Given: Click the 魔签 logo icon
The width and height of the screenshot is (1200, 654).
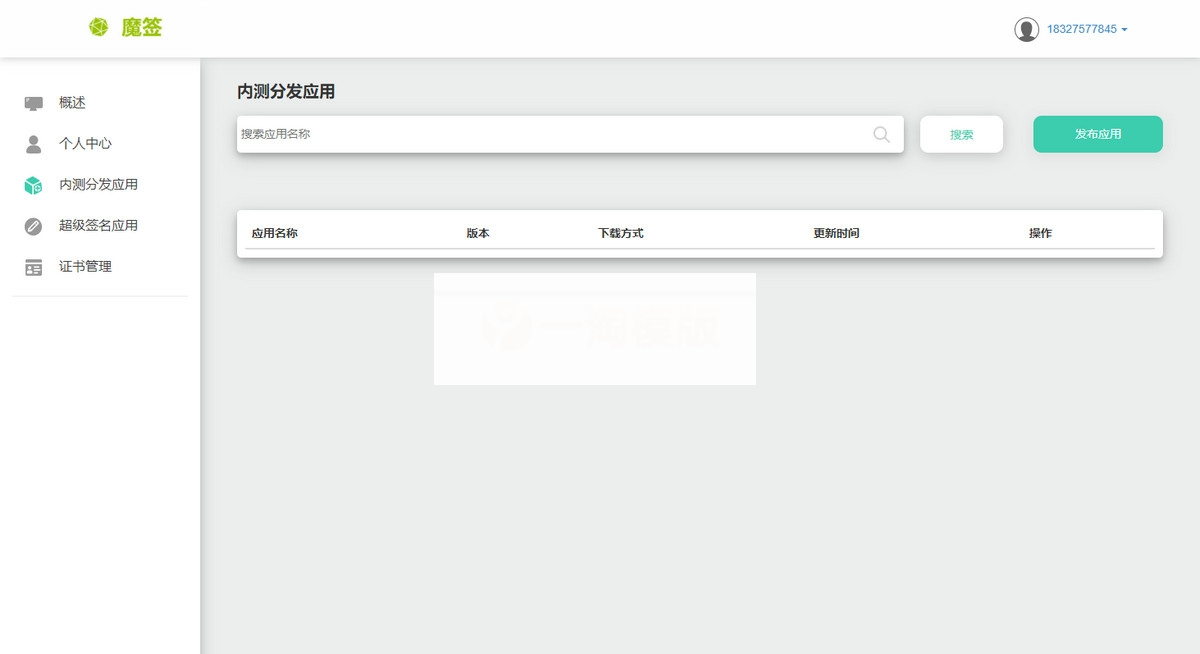Looking at the screenshot, I should coord(98,27).
